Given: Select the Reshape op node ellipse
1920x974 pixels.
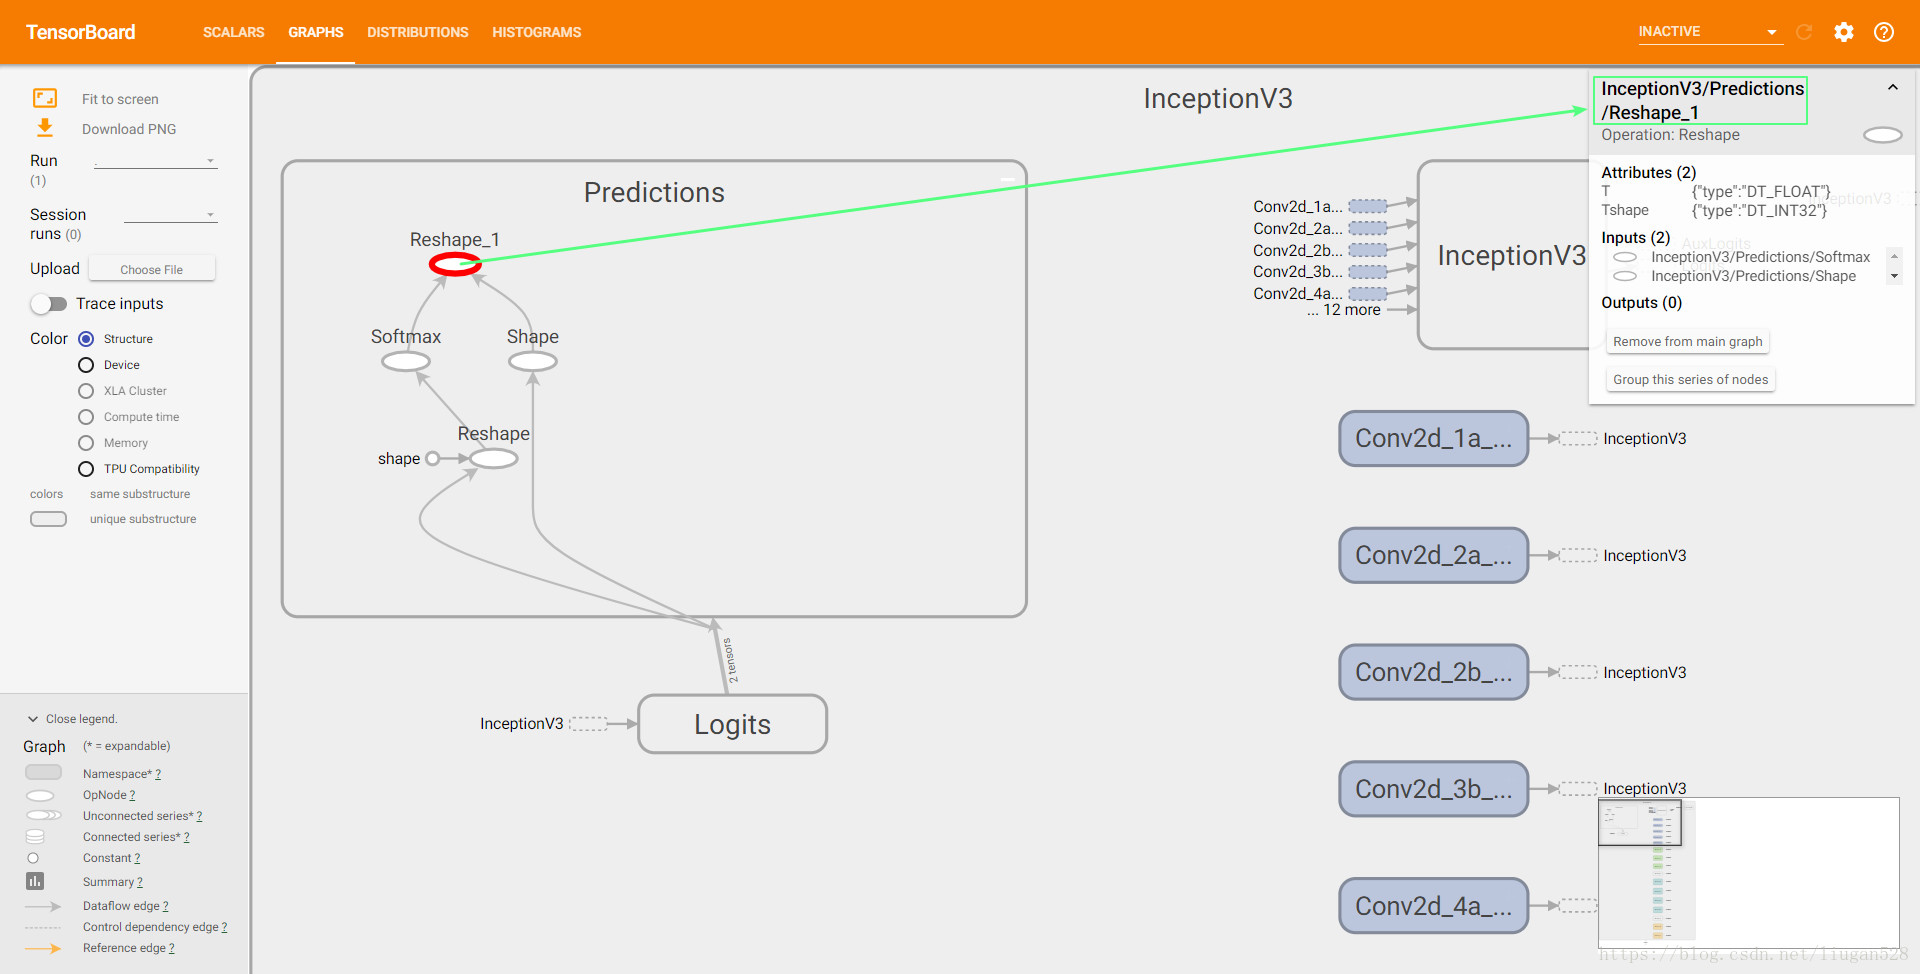Looking at the screenshot, I should tap(494, 458).
